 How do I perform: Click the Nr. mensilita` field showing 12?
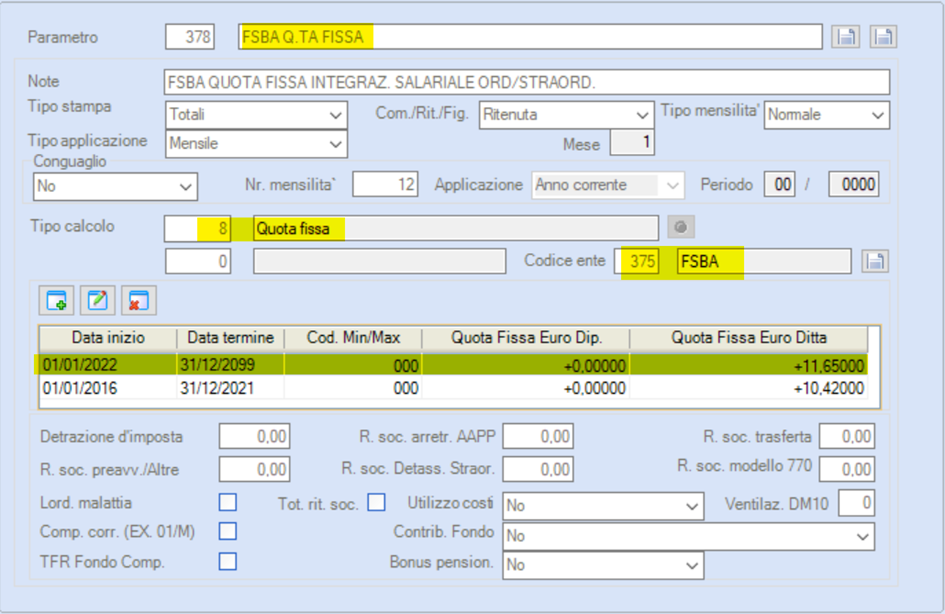(385, 184)
